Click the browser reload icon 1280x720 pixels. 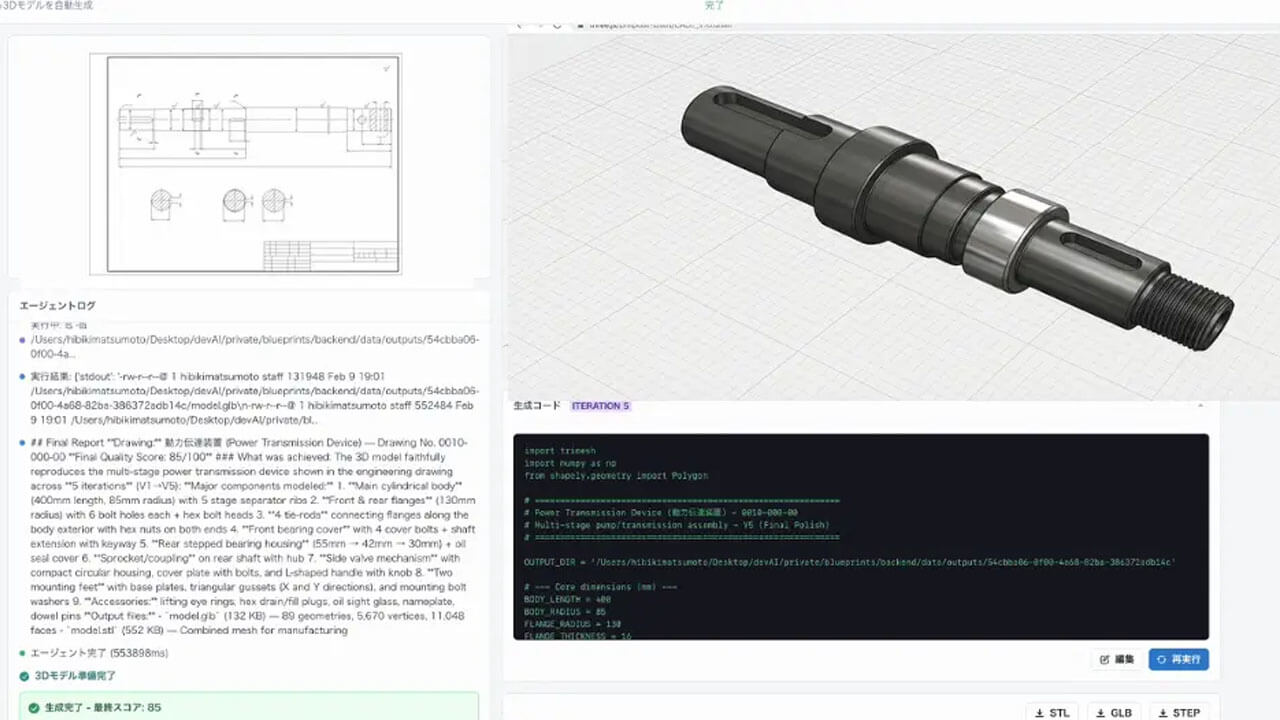point(557,24)
